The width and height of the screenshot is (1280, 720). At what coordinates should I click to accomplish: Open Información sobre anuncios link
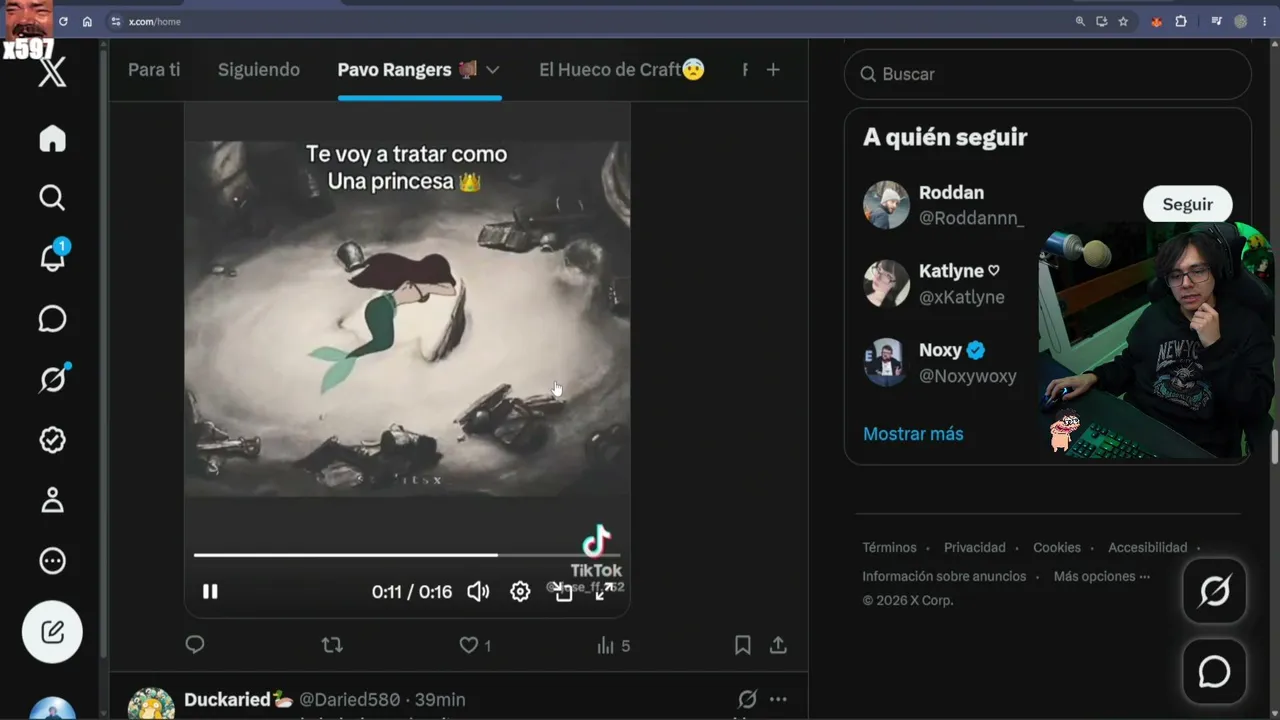click(x=944, y=576)
